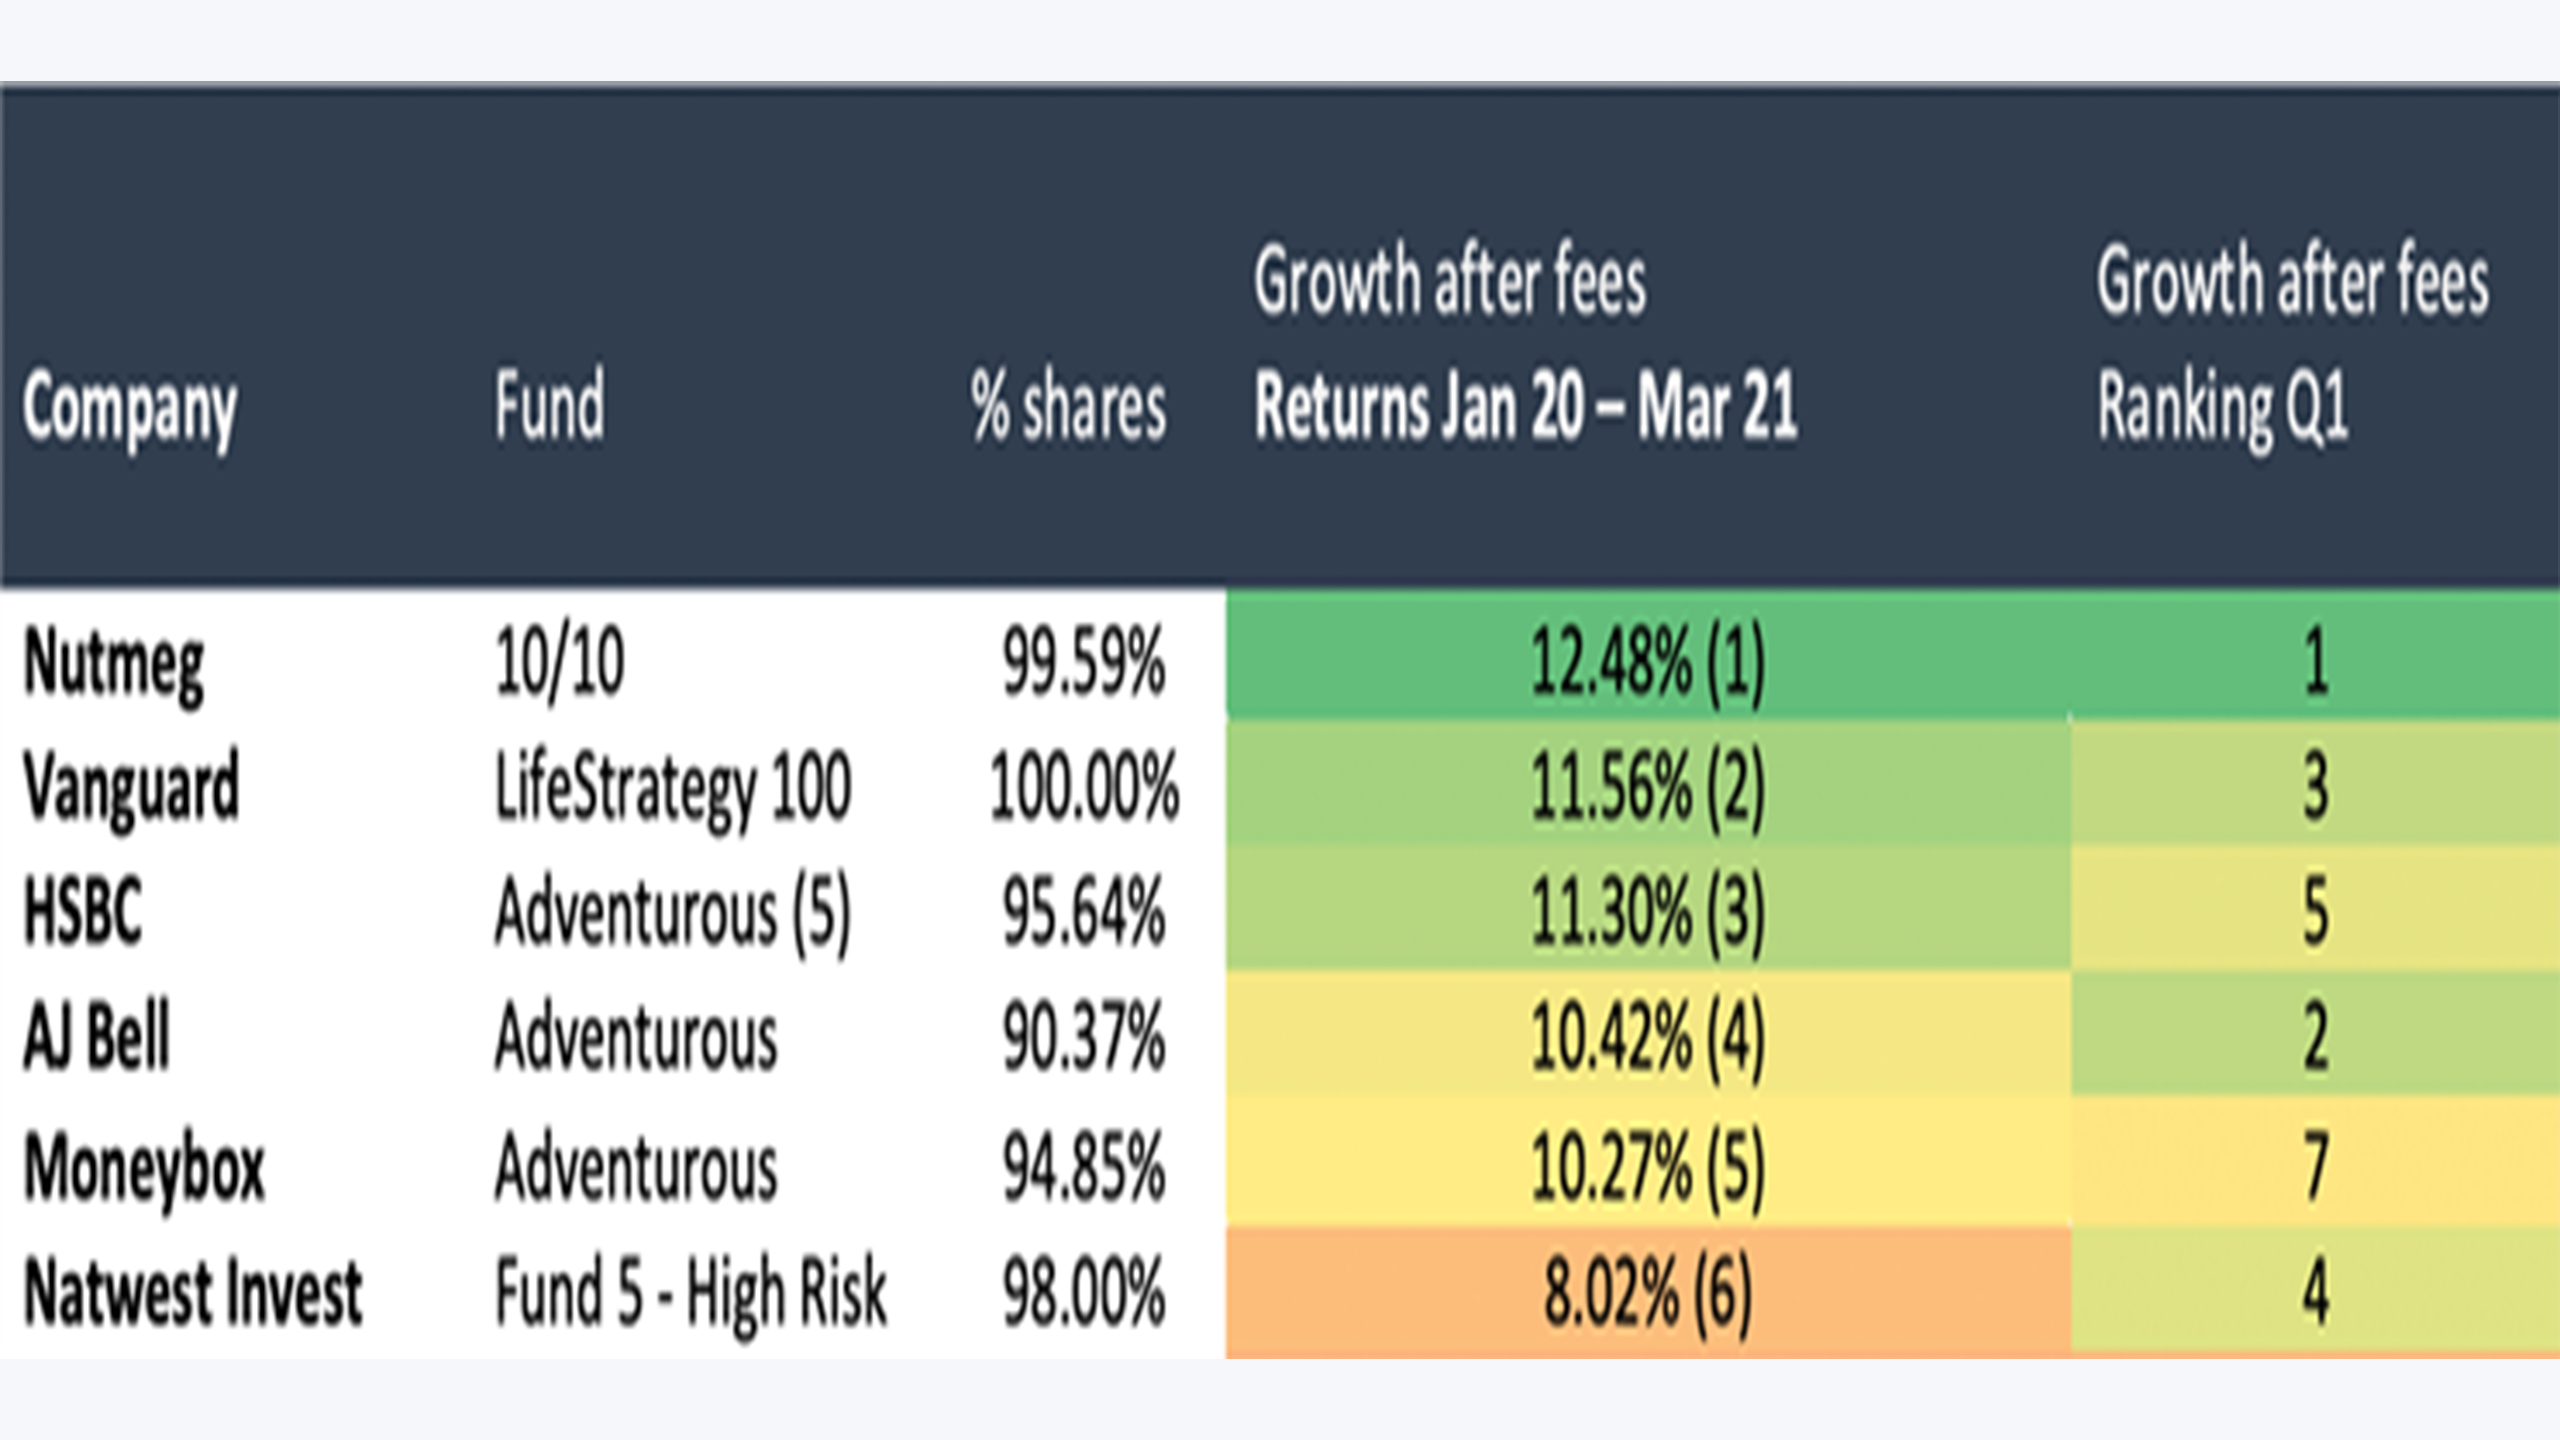The width and height of the screenshot is (2560, 1440).
Task: Select the LifeStrategy 100 fund cell
Action: click(x=673, y=789)
